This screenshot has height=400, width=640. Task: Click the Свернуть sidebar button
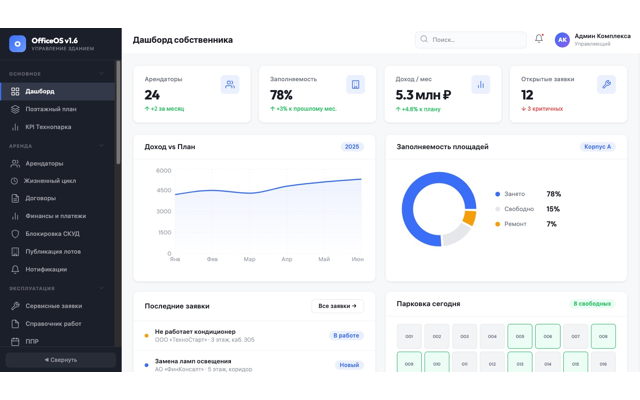click(60, 360)
